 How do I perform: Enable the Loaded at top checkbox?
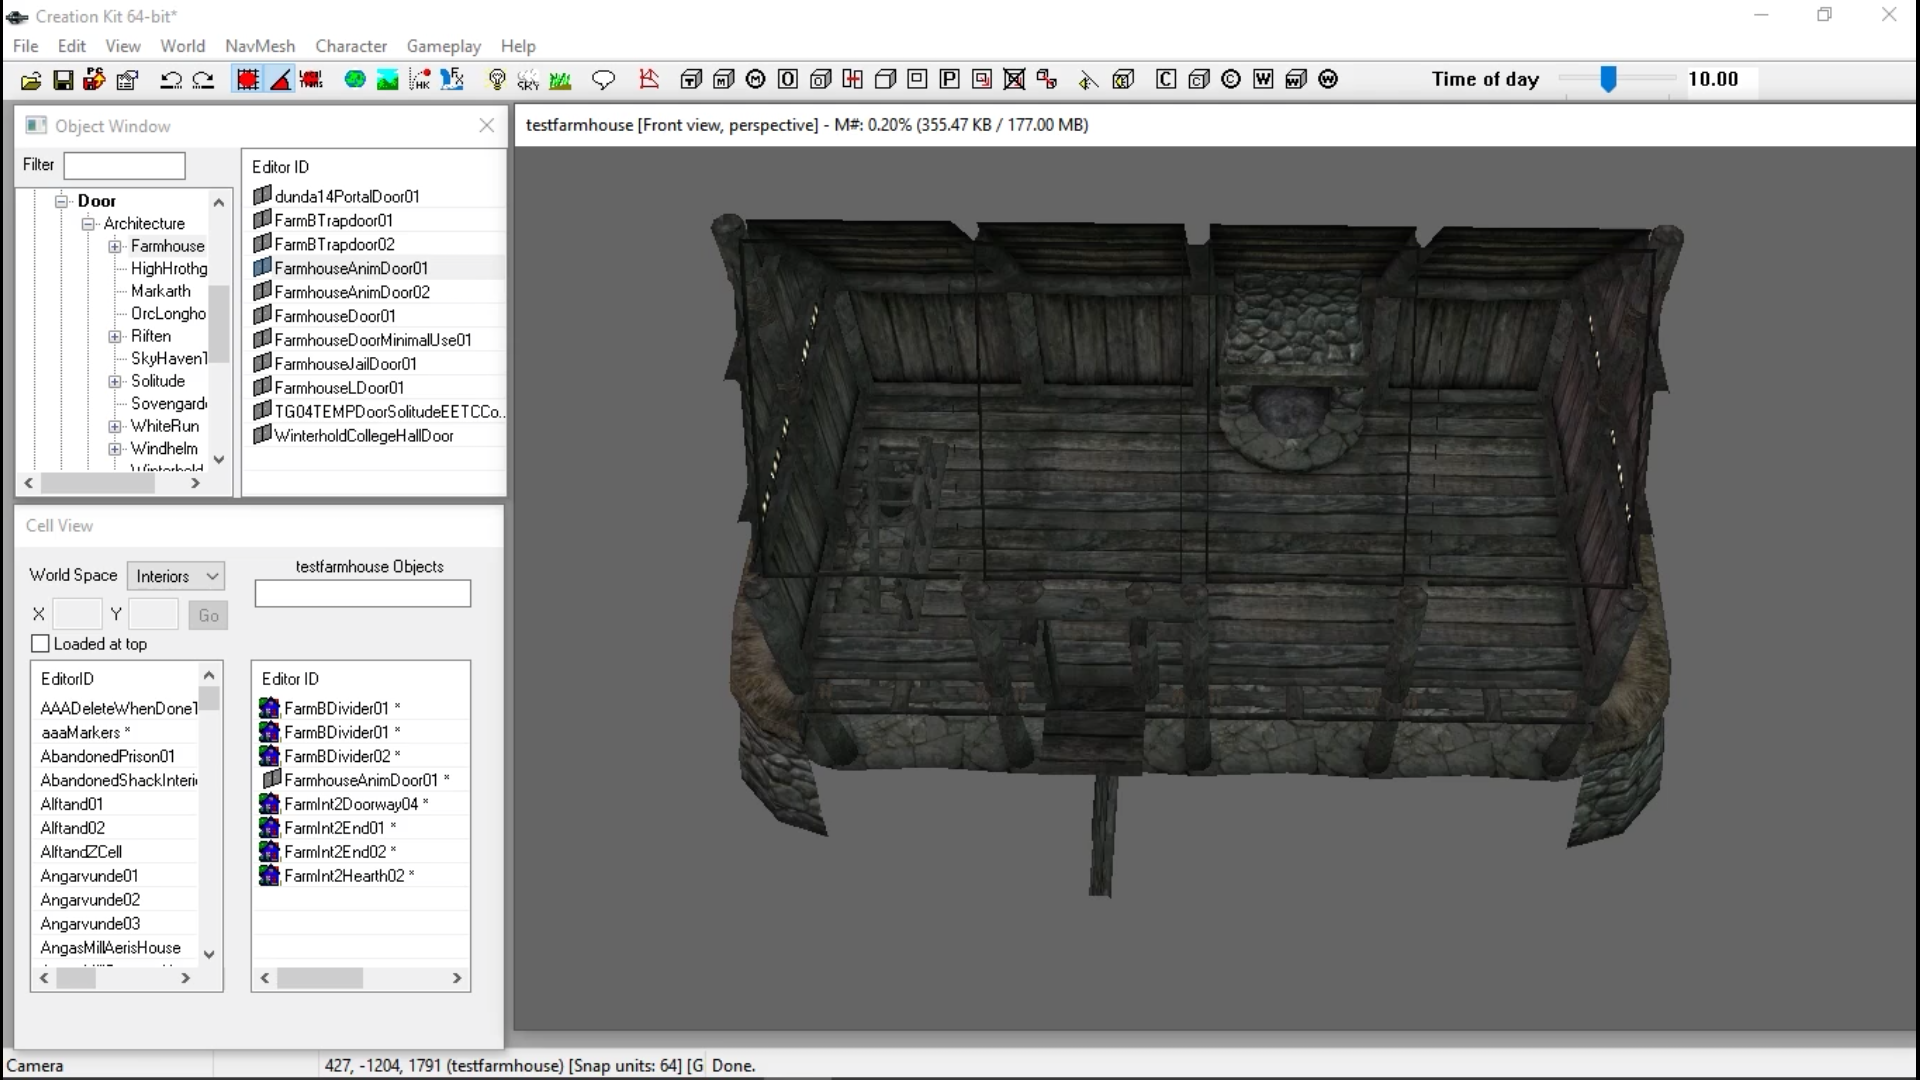click(x=41, y=644)
